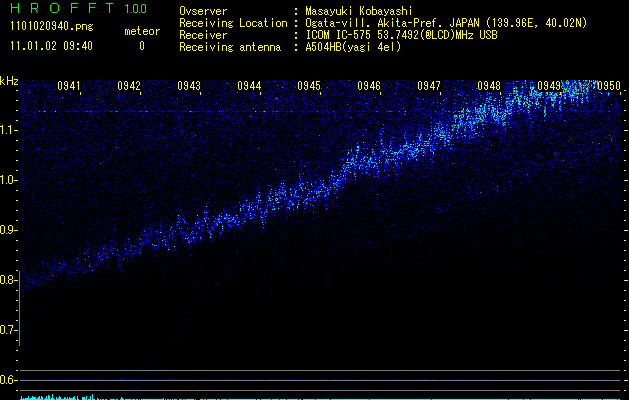Click the 1.1 kHz axis label
Screen dimensions: 629x400
click(x=8, y=130)
